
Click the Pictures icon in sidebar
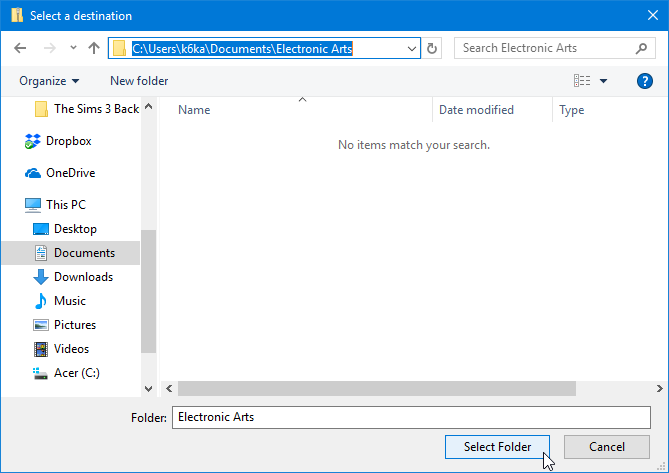tap(41, 325)
